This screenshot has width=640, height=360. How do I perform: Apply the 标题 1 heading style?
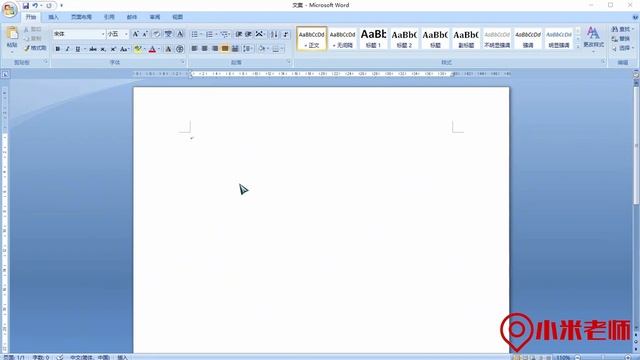pyautogui.click(x=373, y=39)
